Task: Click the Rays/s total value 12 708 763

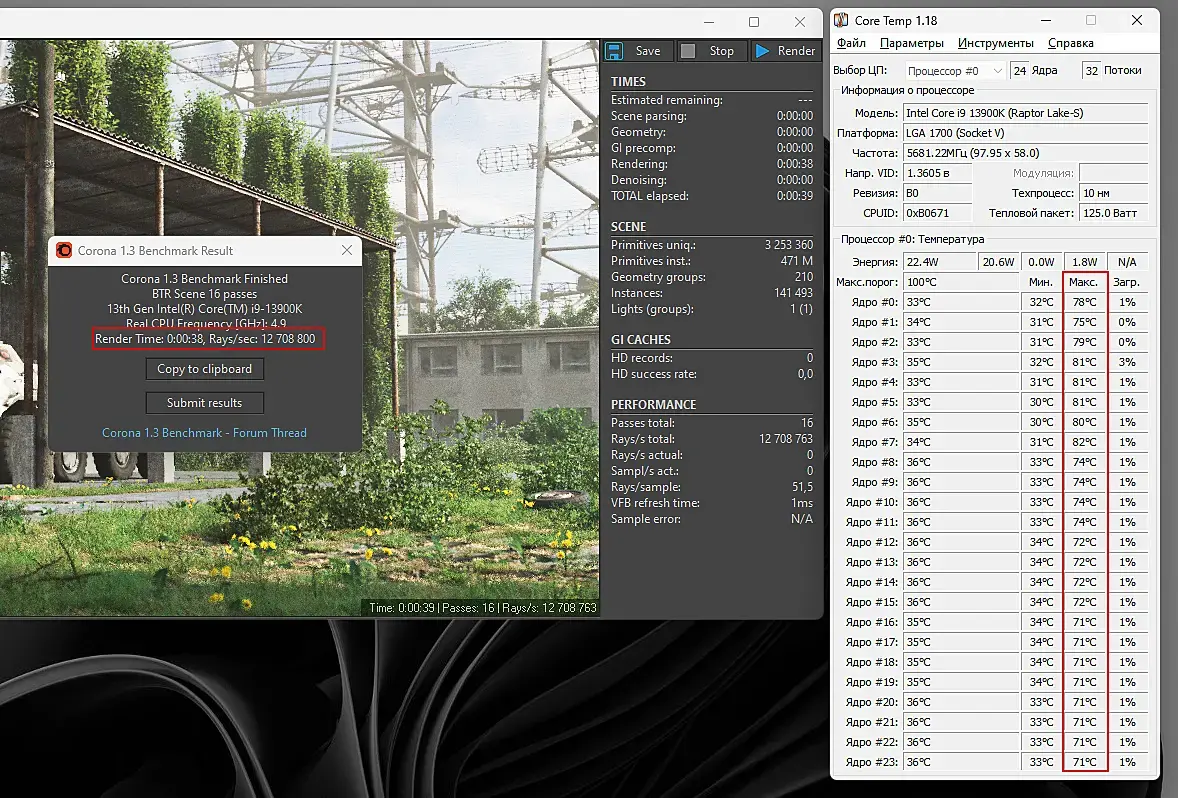Action: [x=786, y=439]
